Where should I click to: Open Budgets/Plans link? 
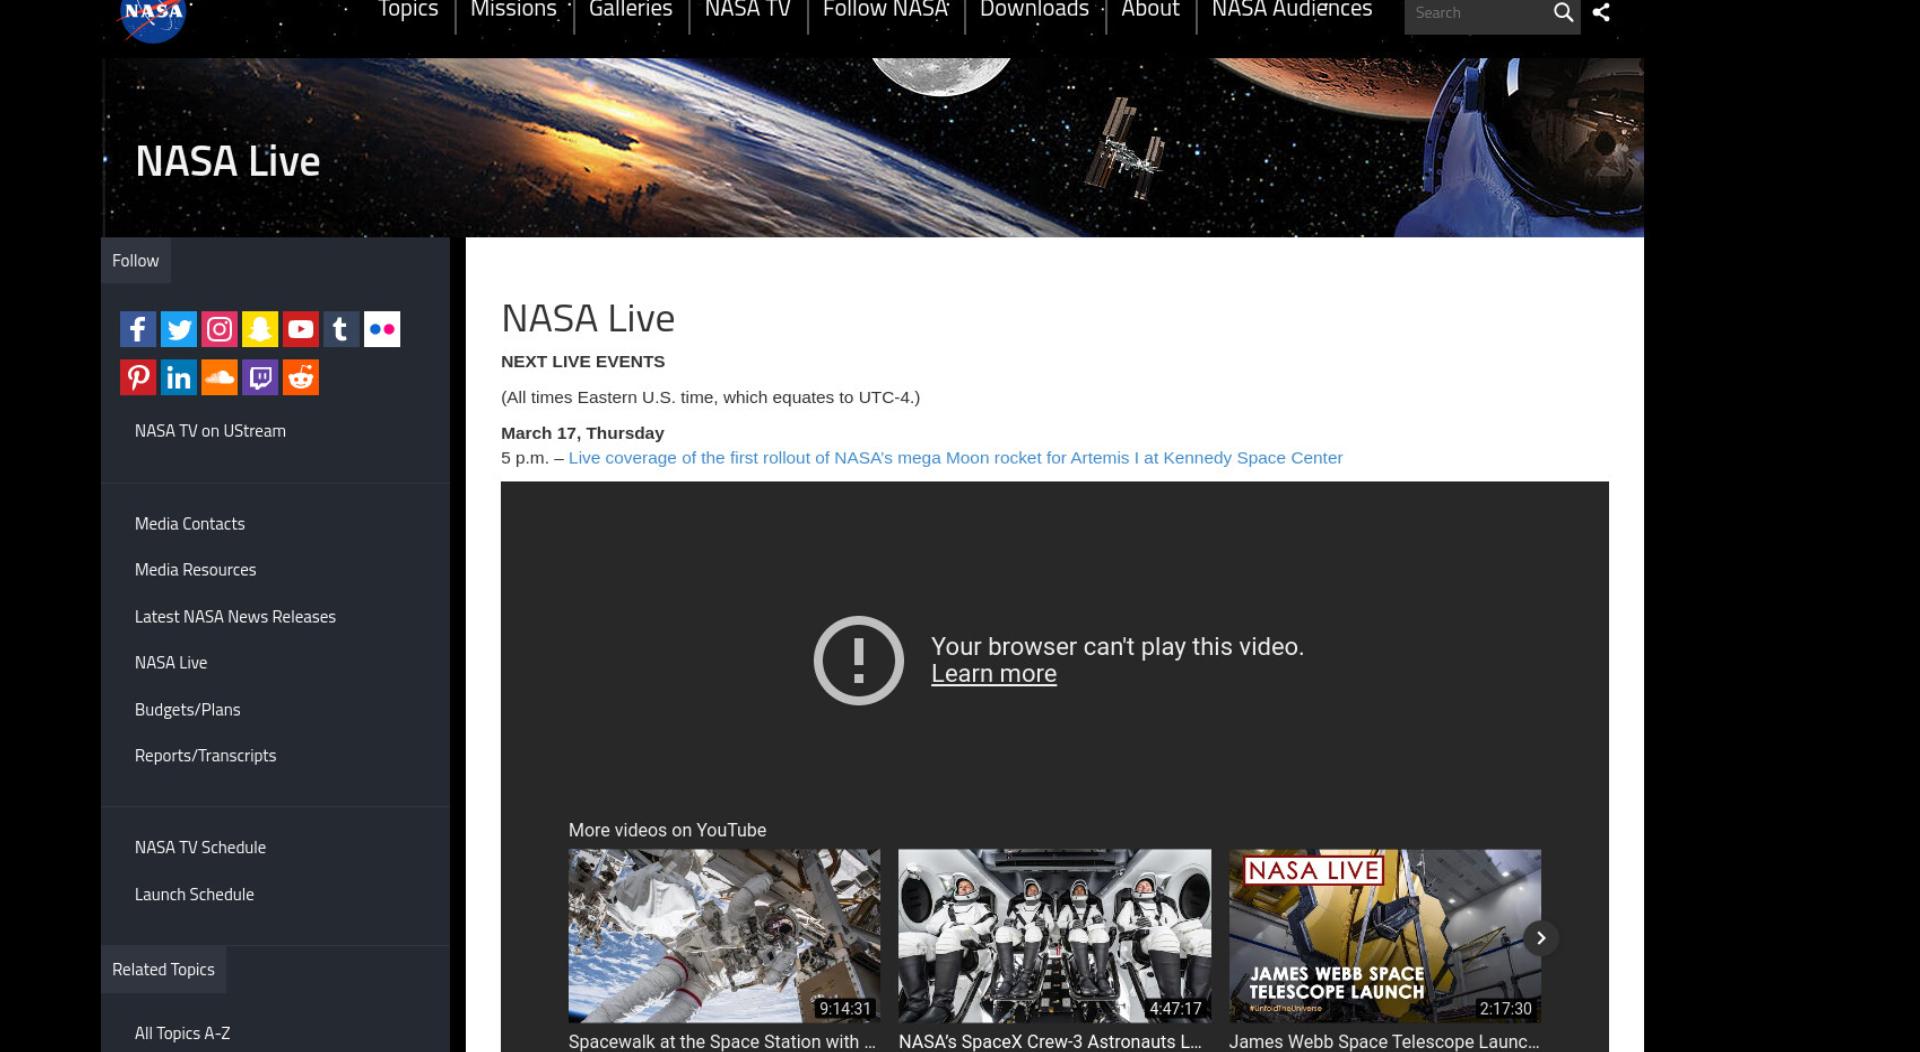click(187, 710)
